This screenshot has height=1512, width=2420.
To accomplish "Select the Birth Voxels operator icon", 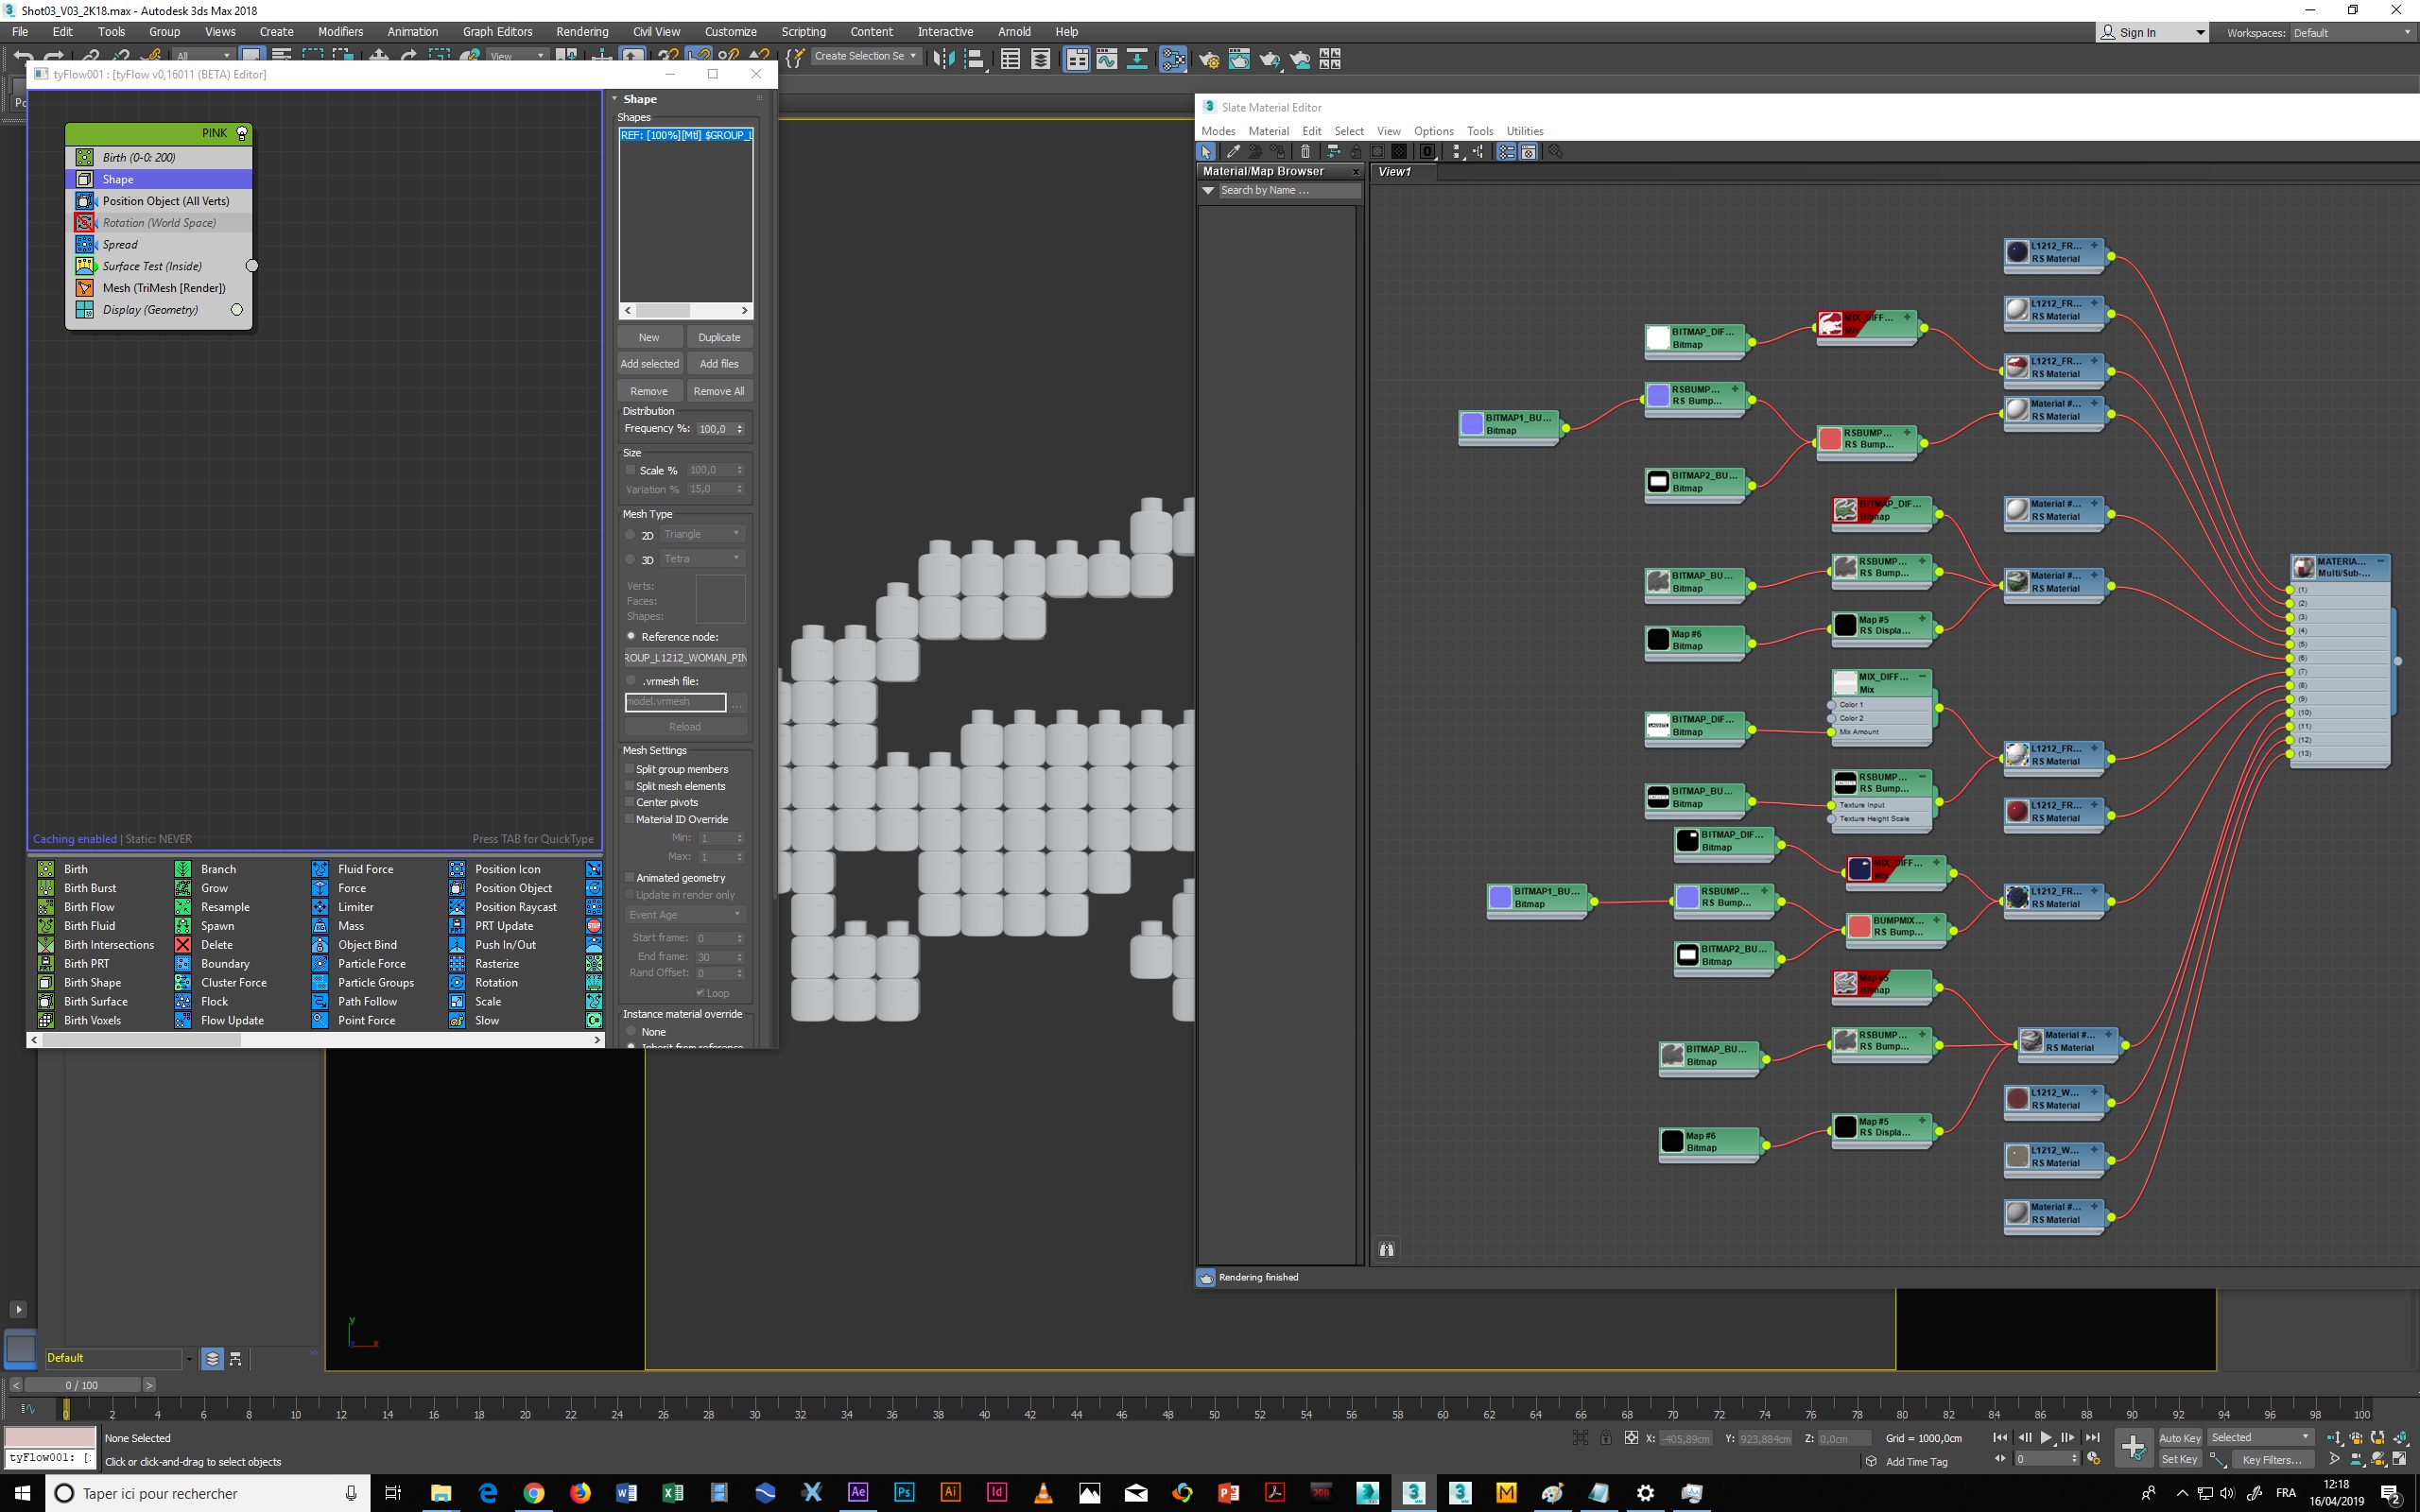I will [46, 1021].
